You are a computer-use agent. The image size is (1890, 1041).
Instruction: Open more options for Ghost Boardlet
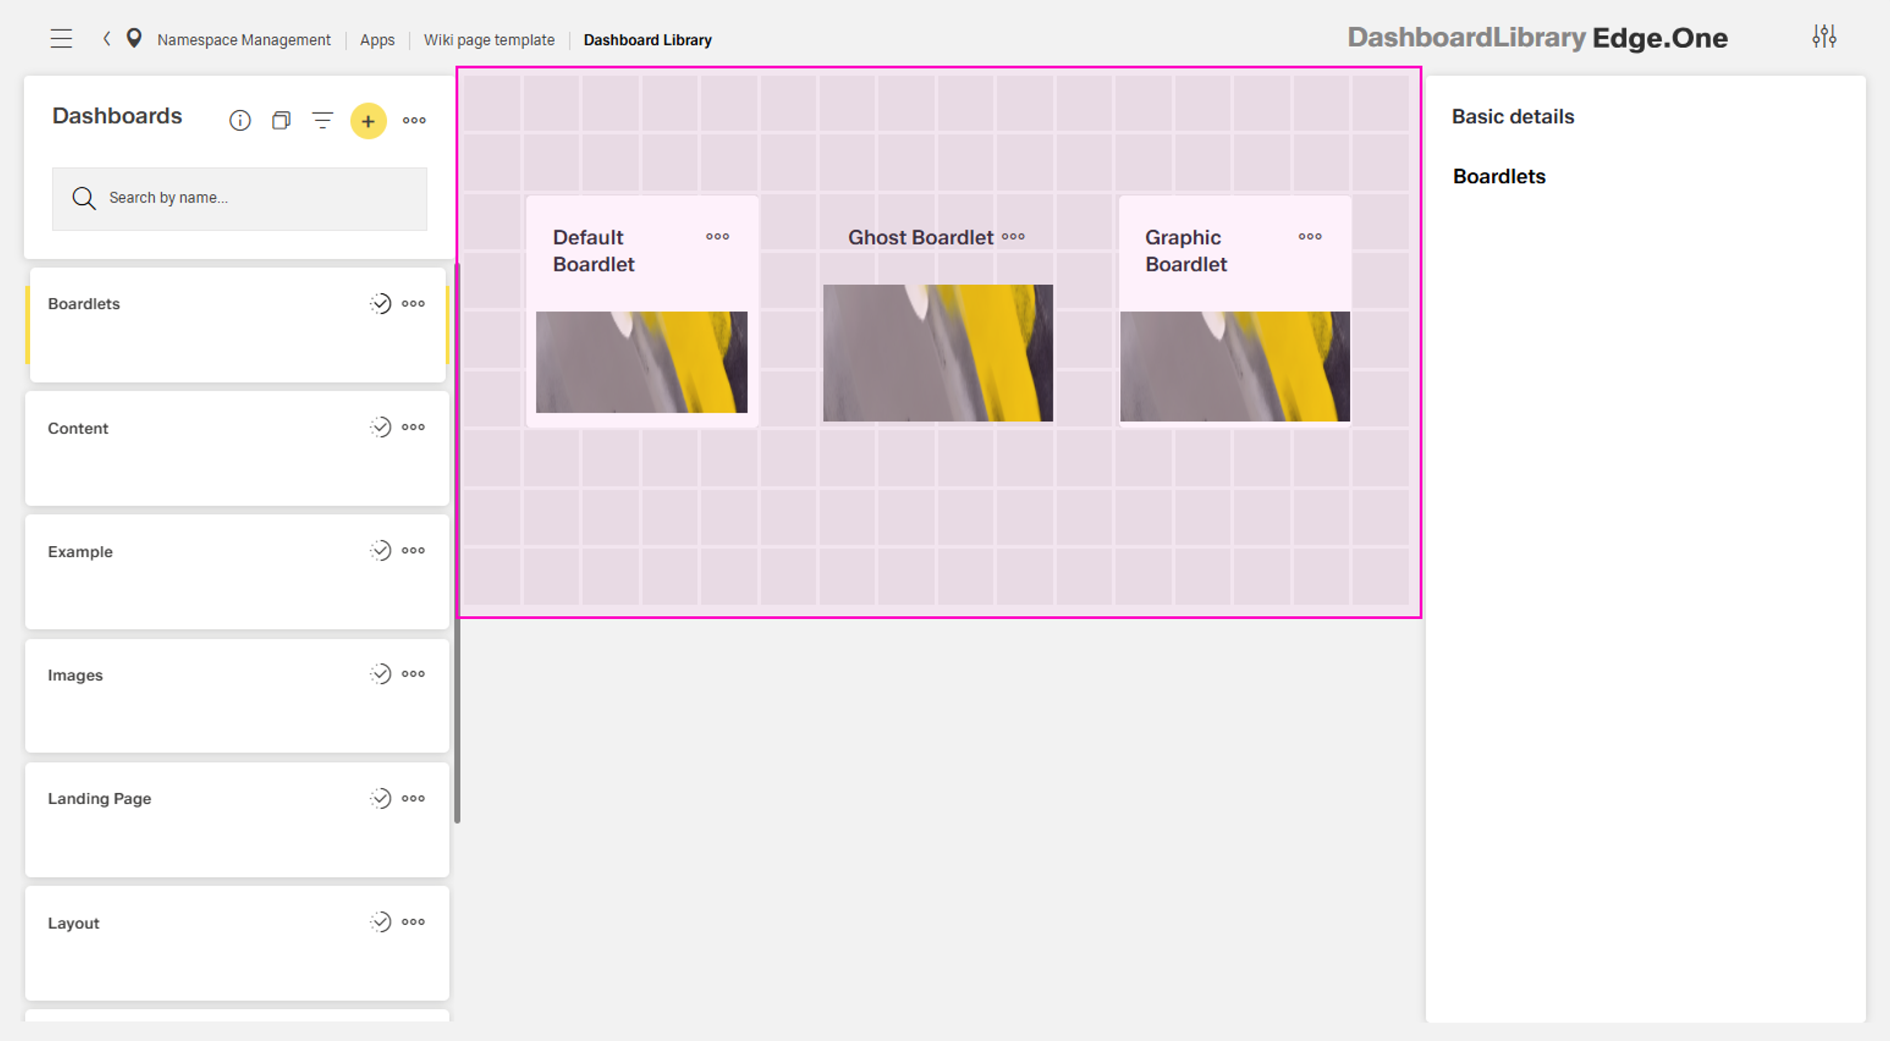click(1013, 237)
